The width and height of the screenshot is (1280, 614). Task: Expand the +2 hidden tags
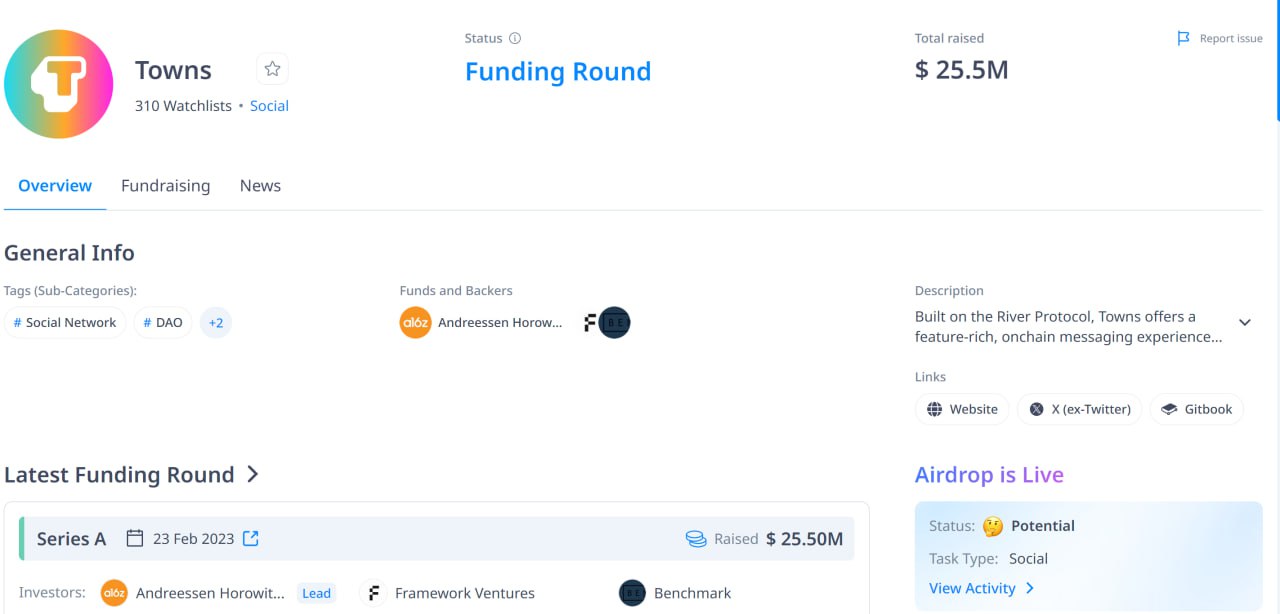216,323
